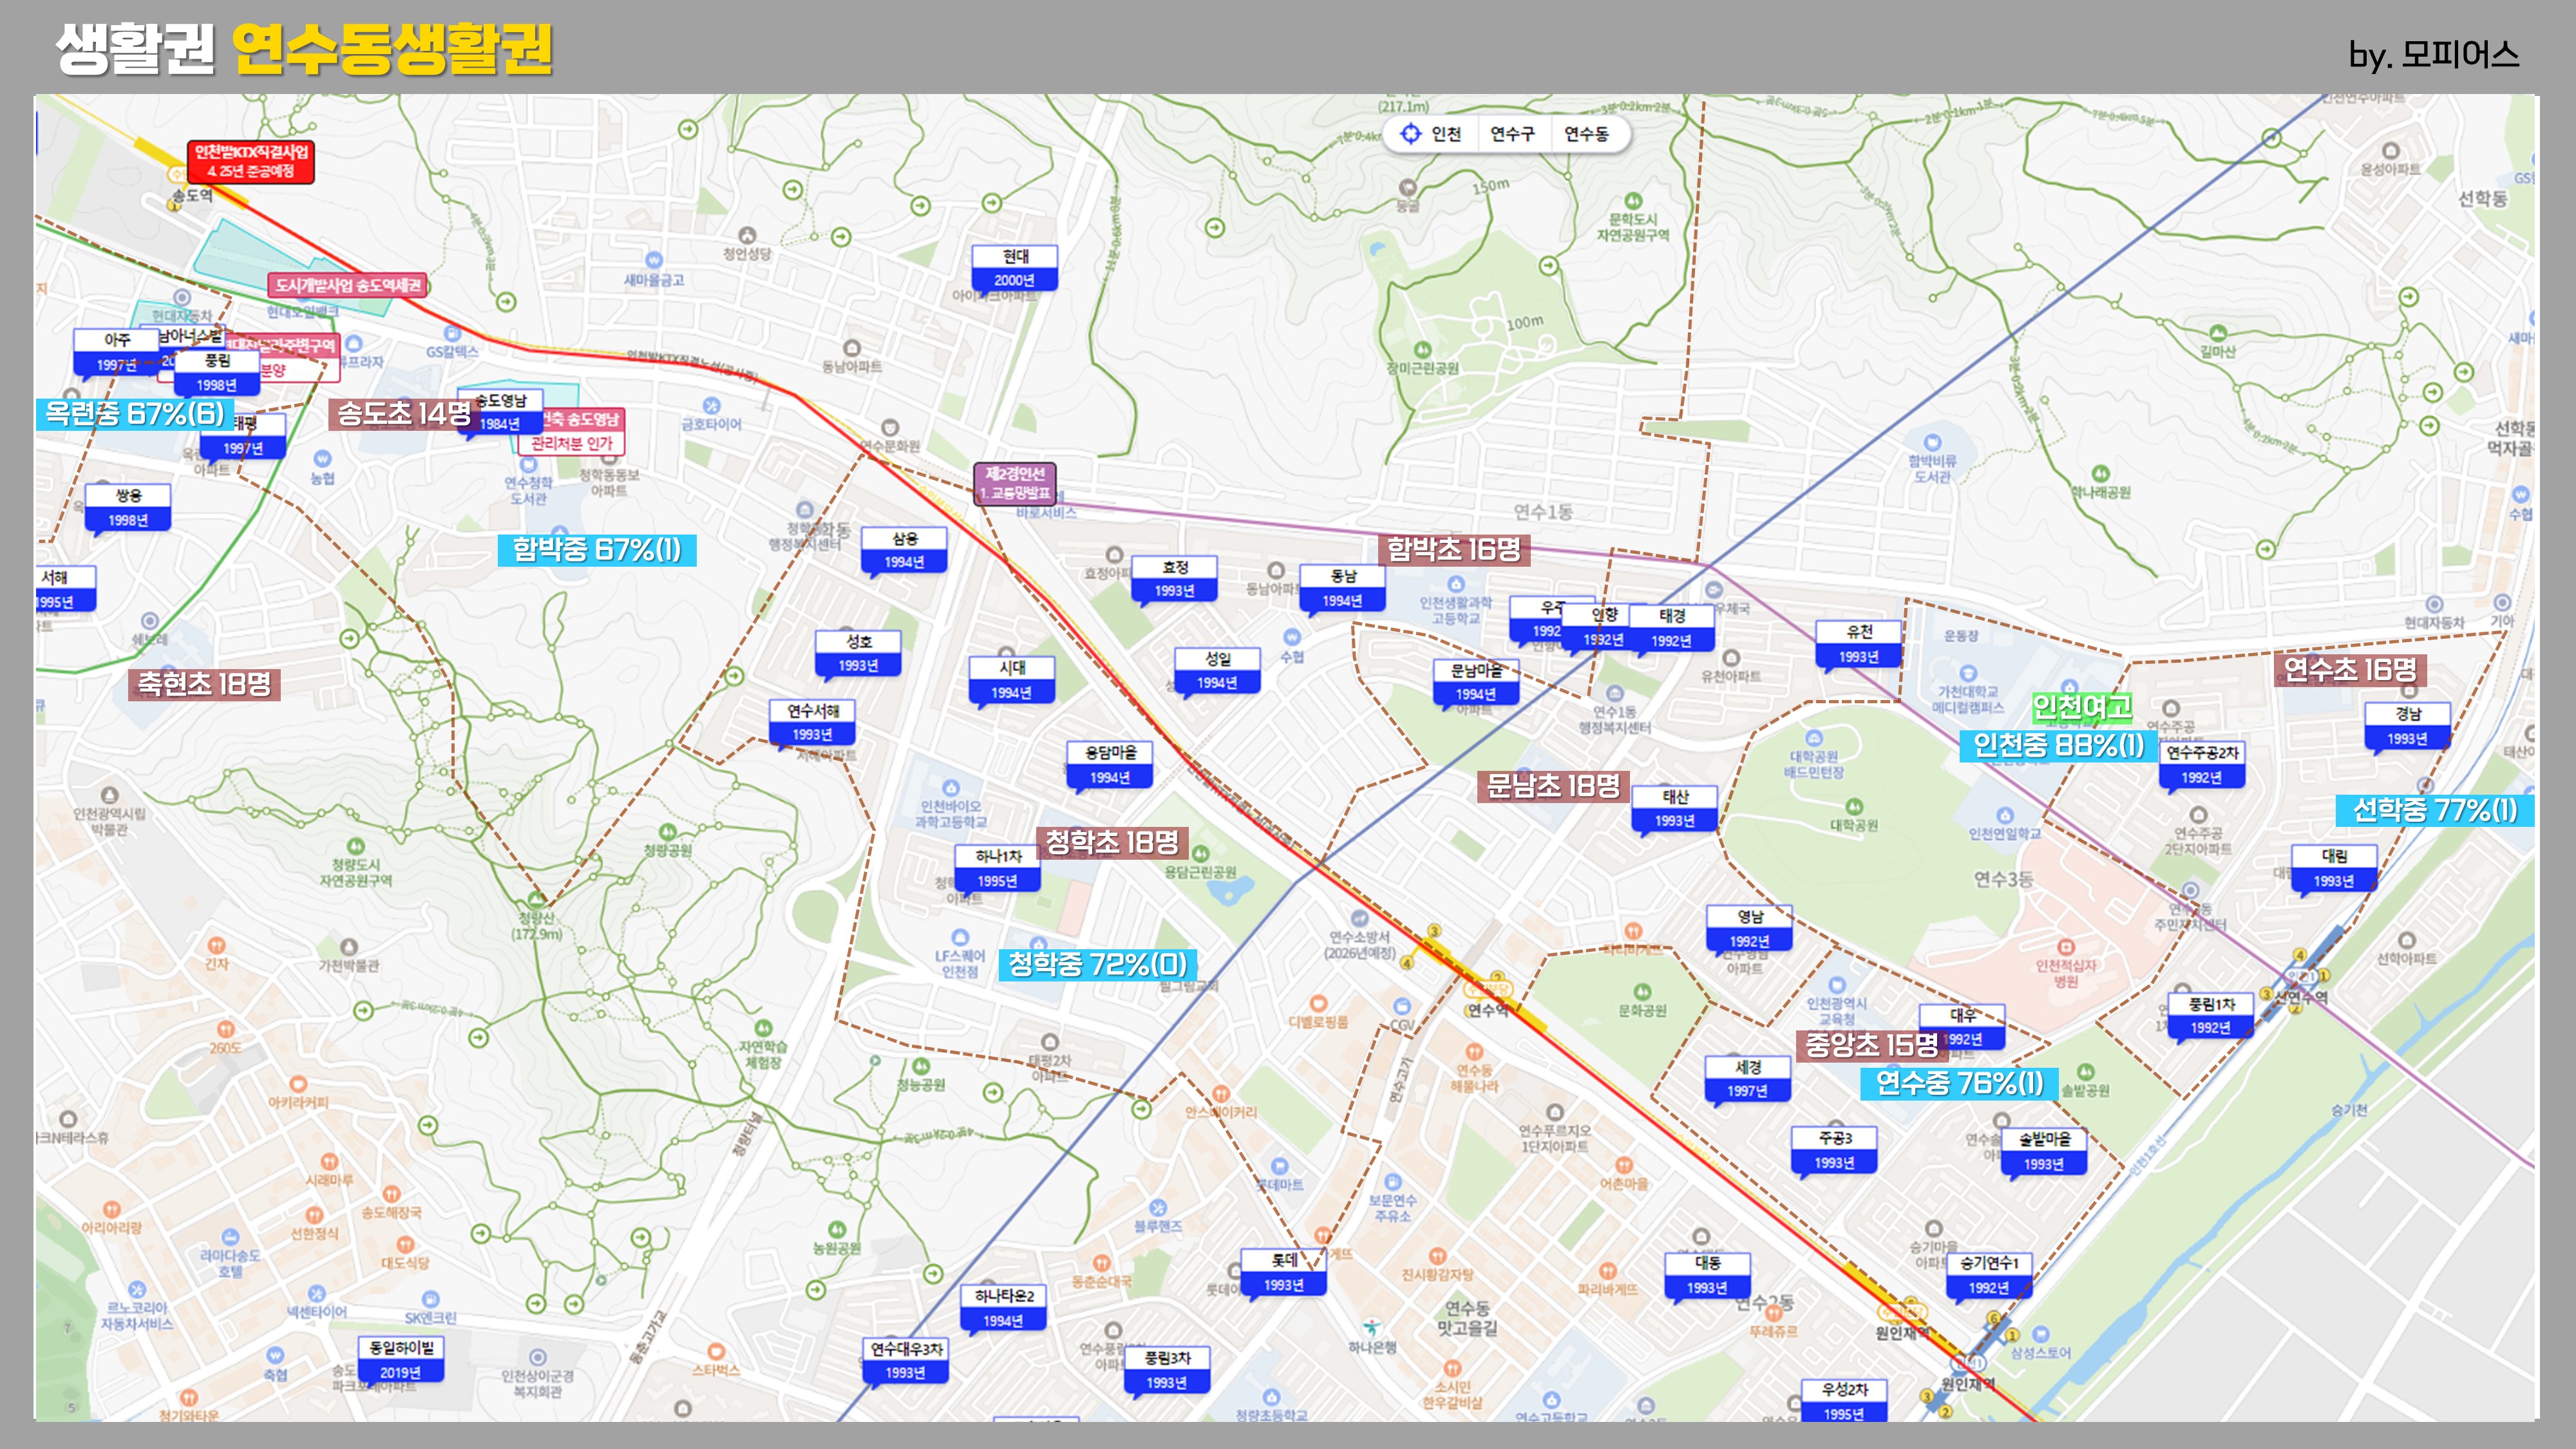This screenshot has width=2576, height=1449.
Task: Select 연수구 in the location breadcrumb
Action: coord(1512,134)
